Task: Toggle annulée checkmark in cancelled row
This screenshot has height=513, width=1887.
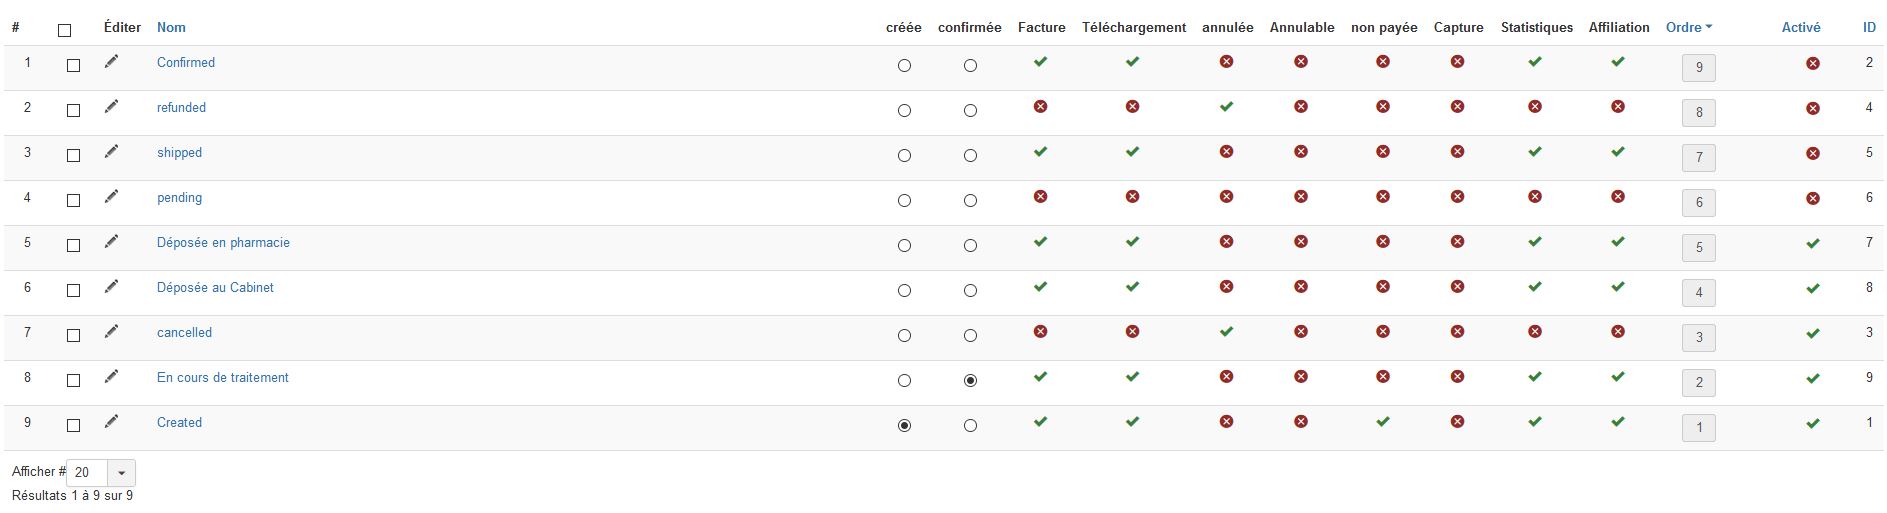Action: [1226, 332]
